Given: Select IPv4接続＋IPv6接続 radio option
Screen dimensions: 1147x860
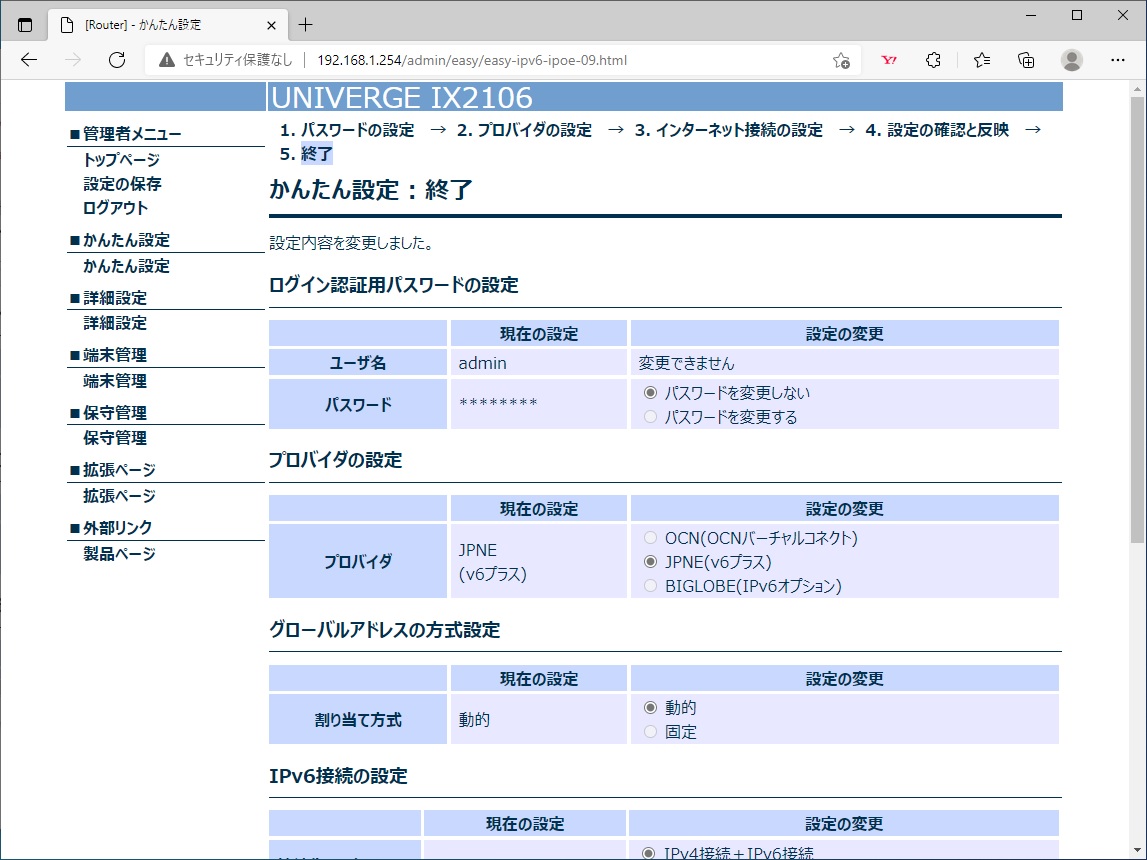Looking at the screenshot, I should pos(648,853).
